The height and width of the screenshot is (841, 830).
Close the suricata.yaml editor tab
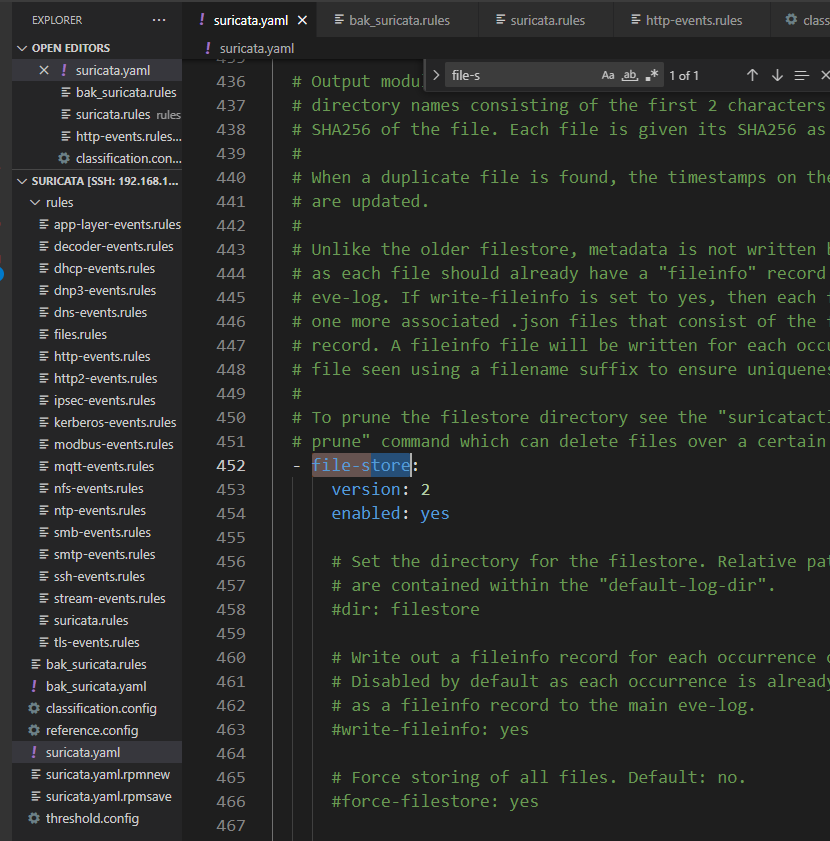(303, 20)
